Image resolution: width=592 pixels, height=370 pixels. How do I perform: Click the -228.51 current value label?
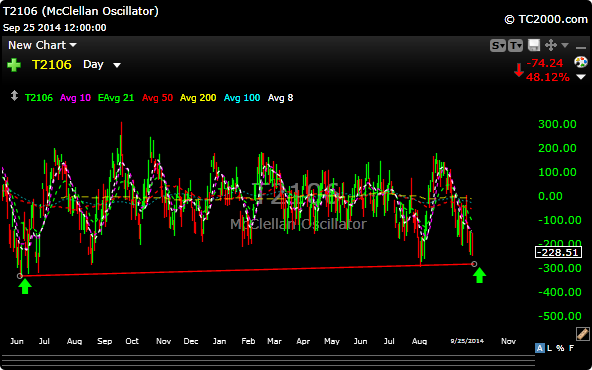tap(558, 252)
